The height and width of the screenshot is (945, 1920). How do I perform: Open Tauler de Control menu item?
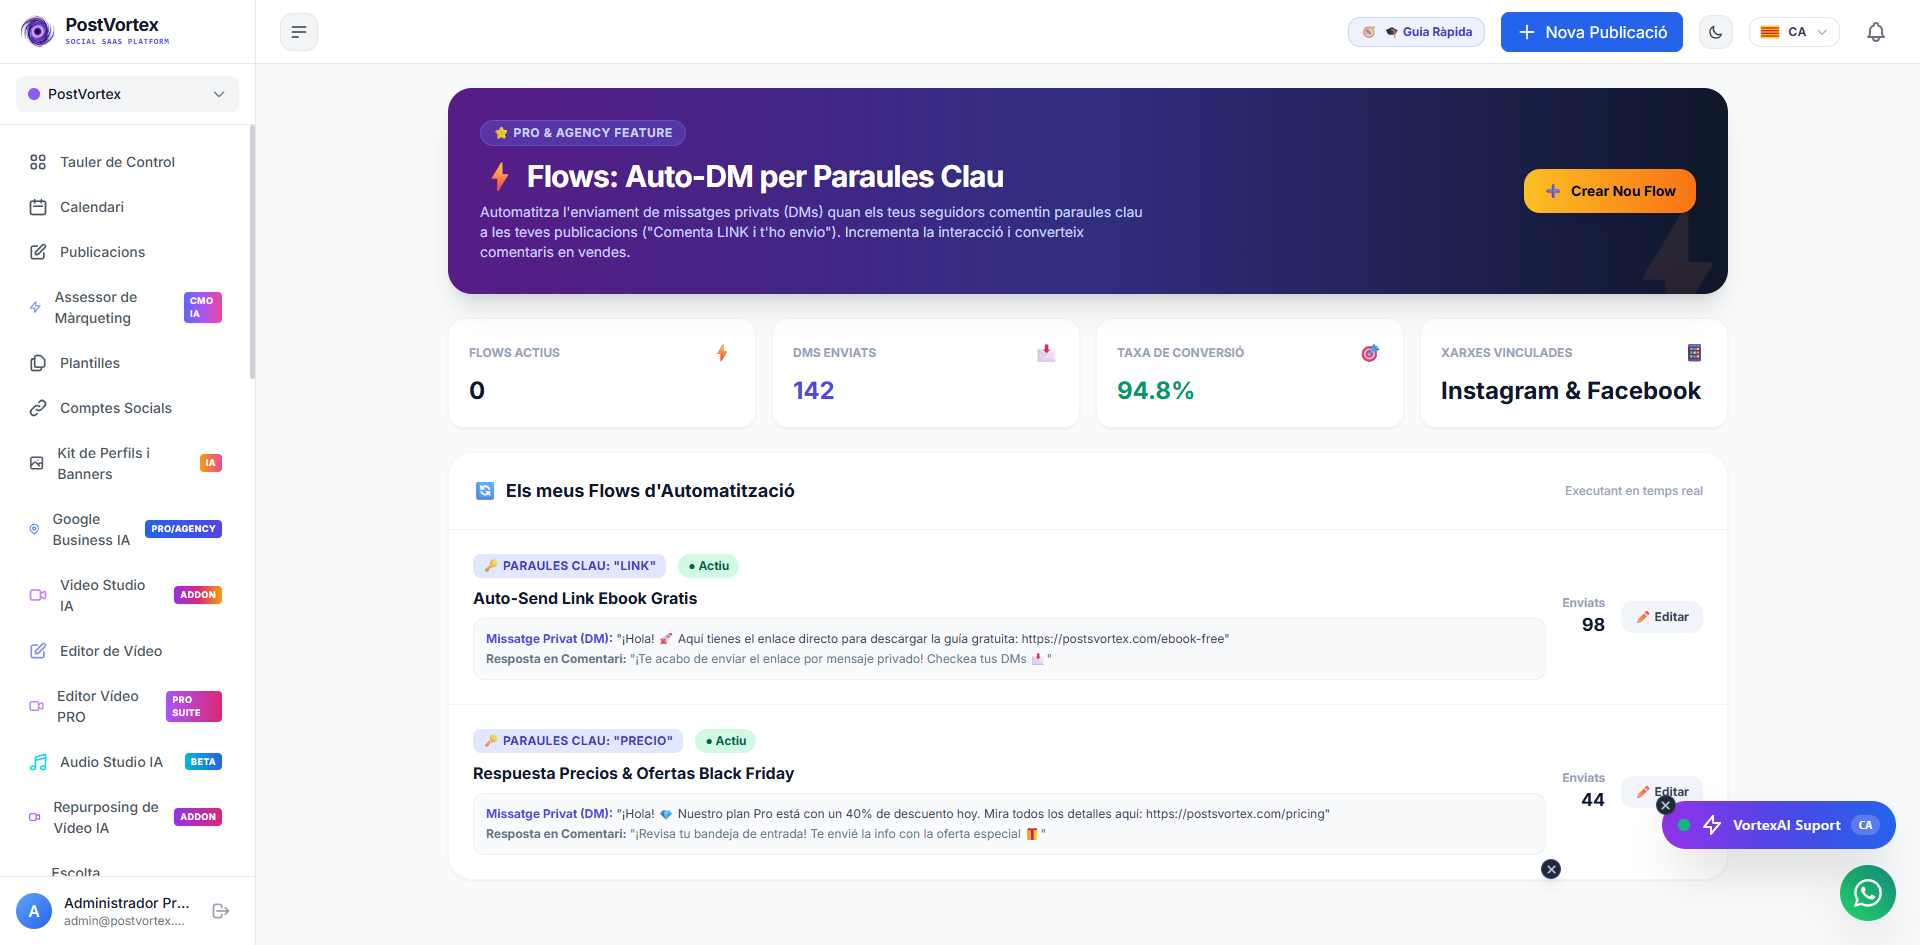click(x=127, y=162)
